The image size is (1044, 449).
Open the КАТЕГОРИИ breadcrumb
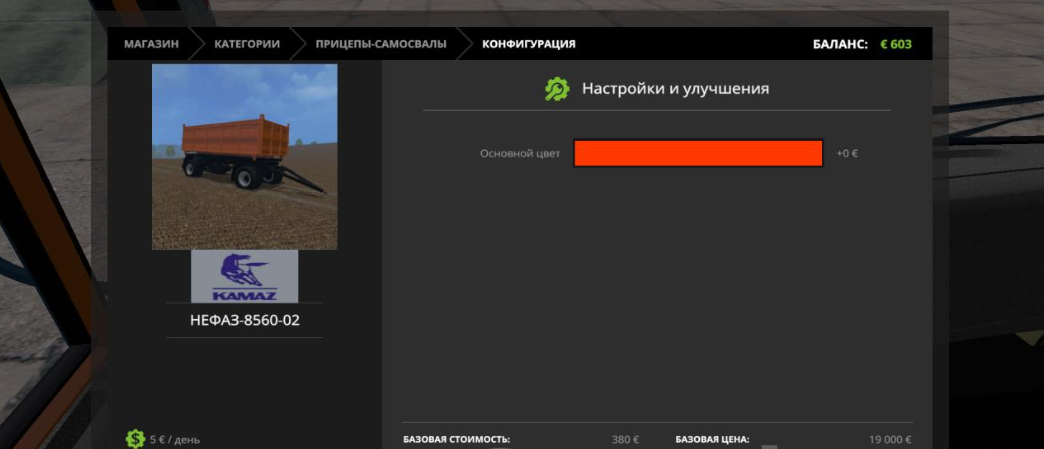[246, 44]
